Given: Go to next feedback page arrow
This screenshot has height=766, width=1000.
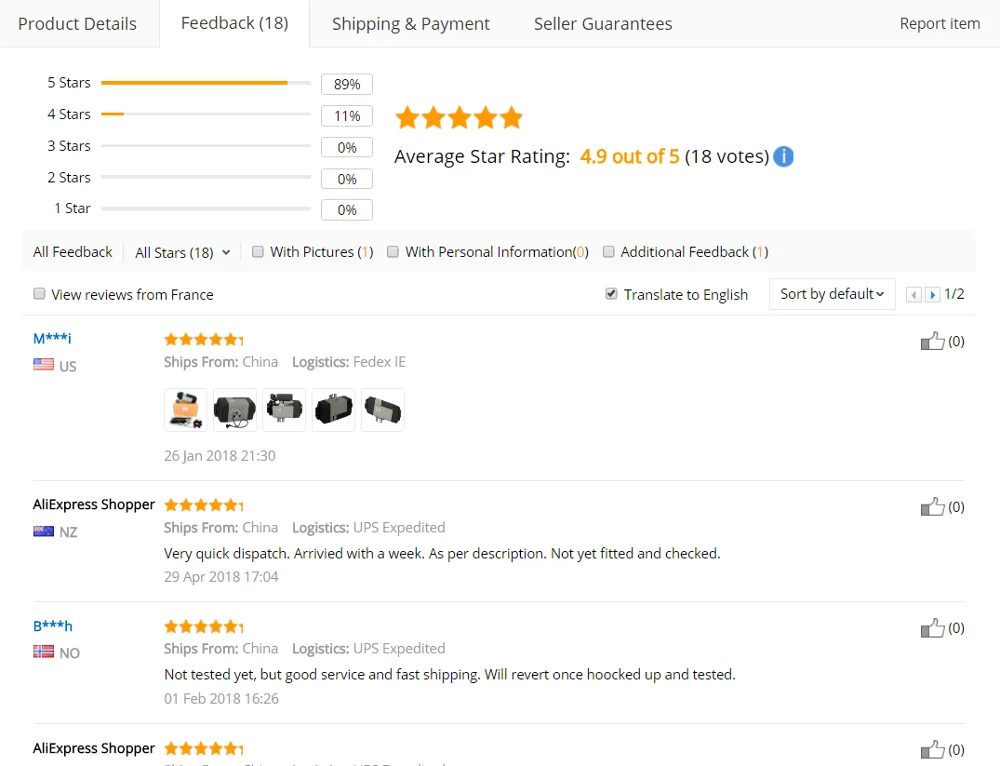Looking at the screenshot, I should (x=932, y=295).
